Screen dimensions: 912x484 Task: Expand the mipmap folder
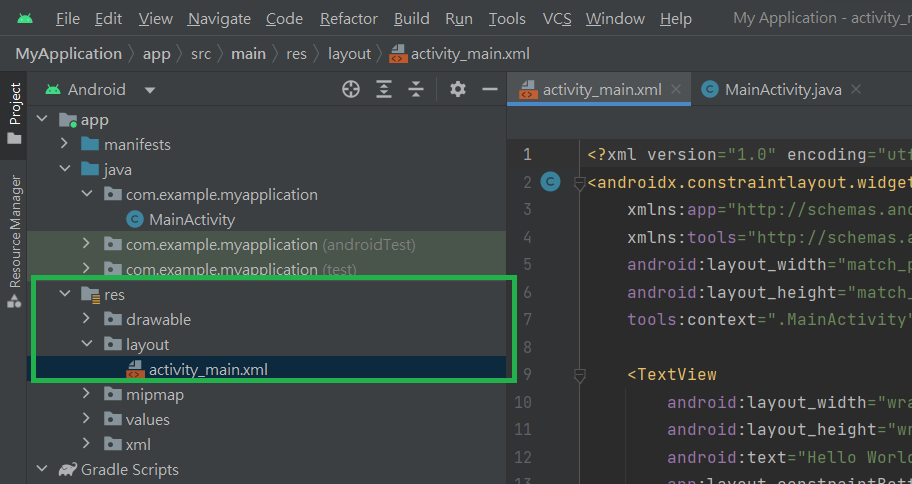pyautogui.click(x=87, y=393)
